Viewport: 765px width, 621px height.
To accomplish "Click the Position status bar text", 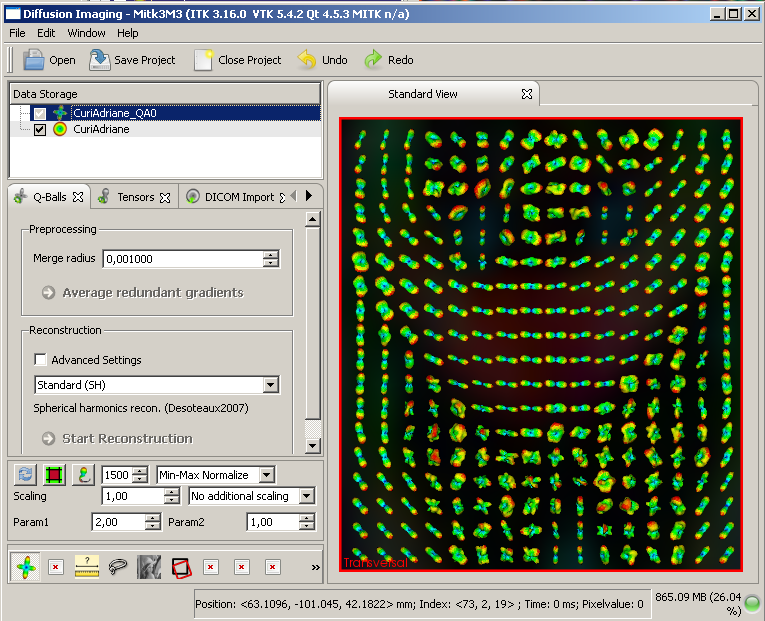I will 419,604.
